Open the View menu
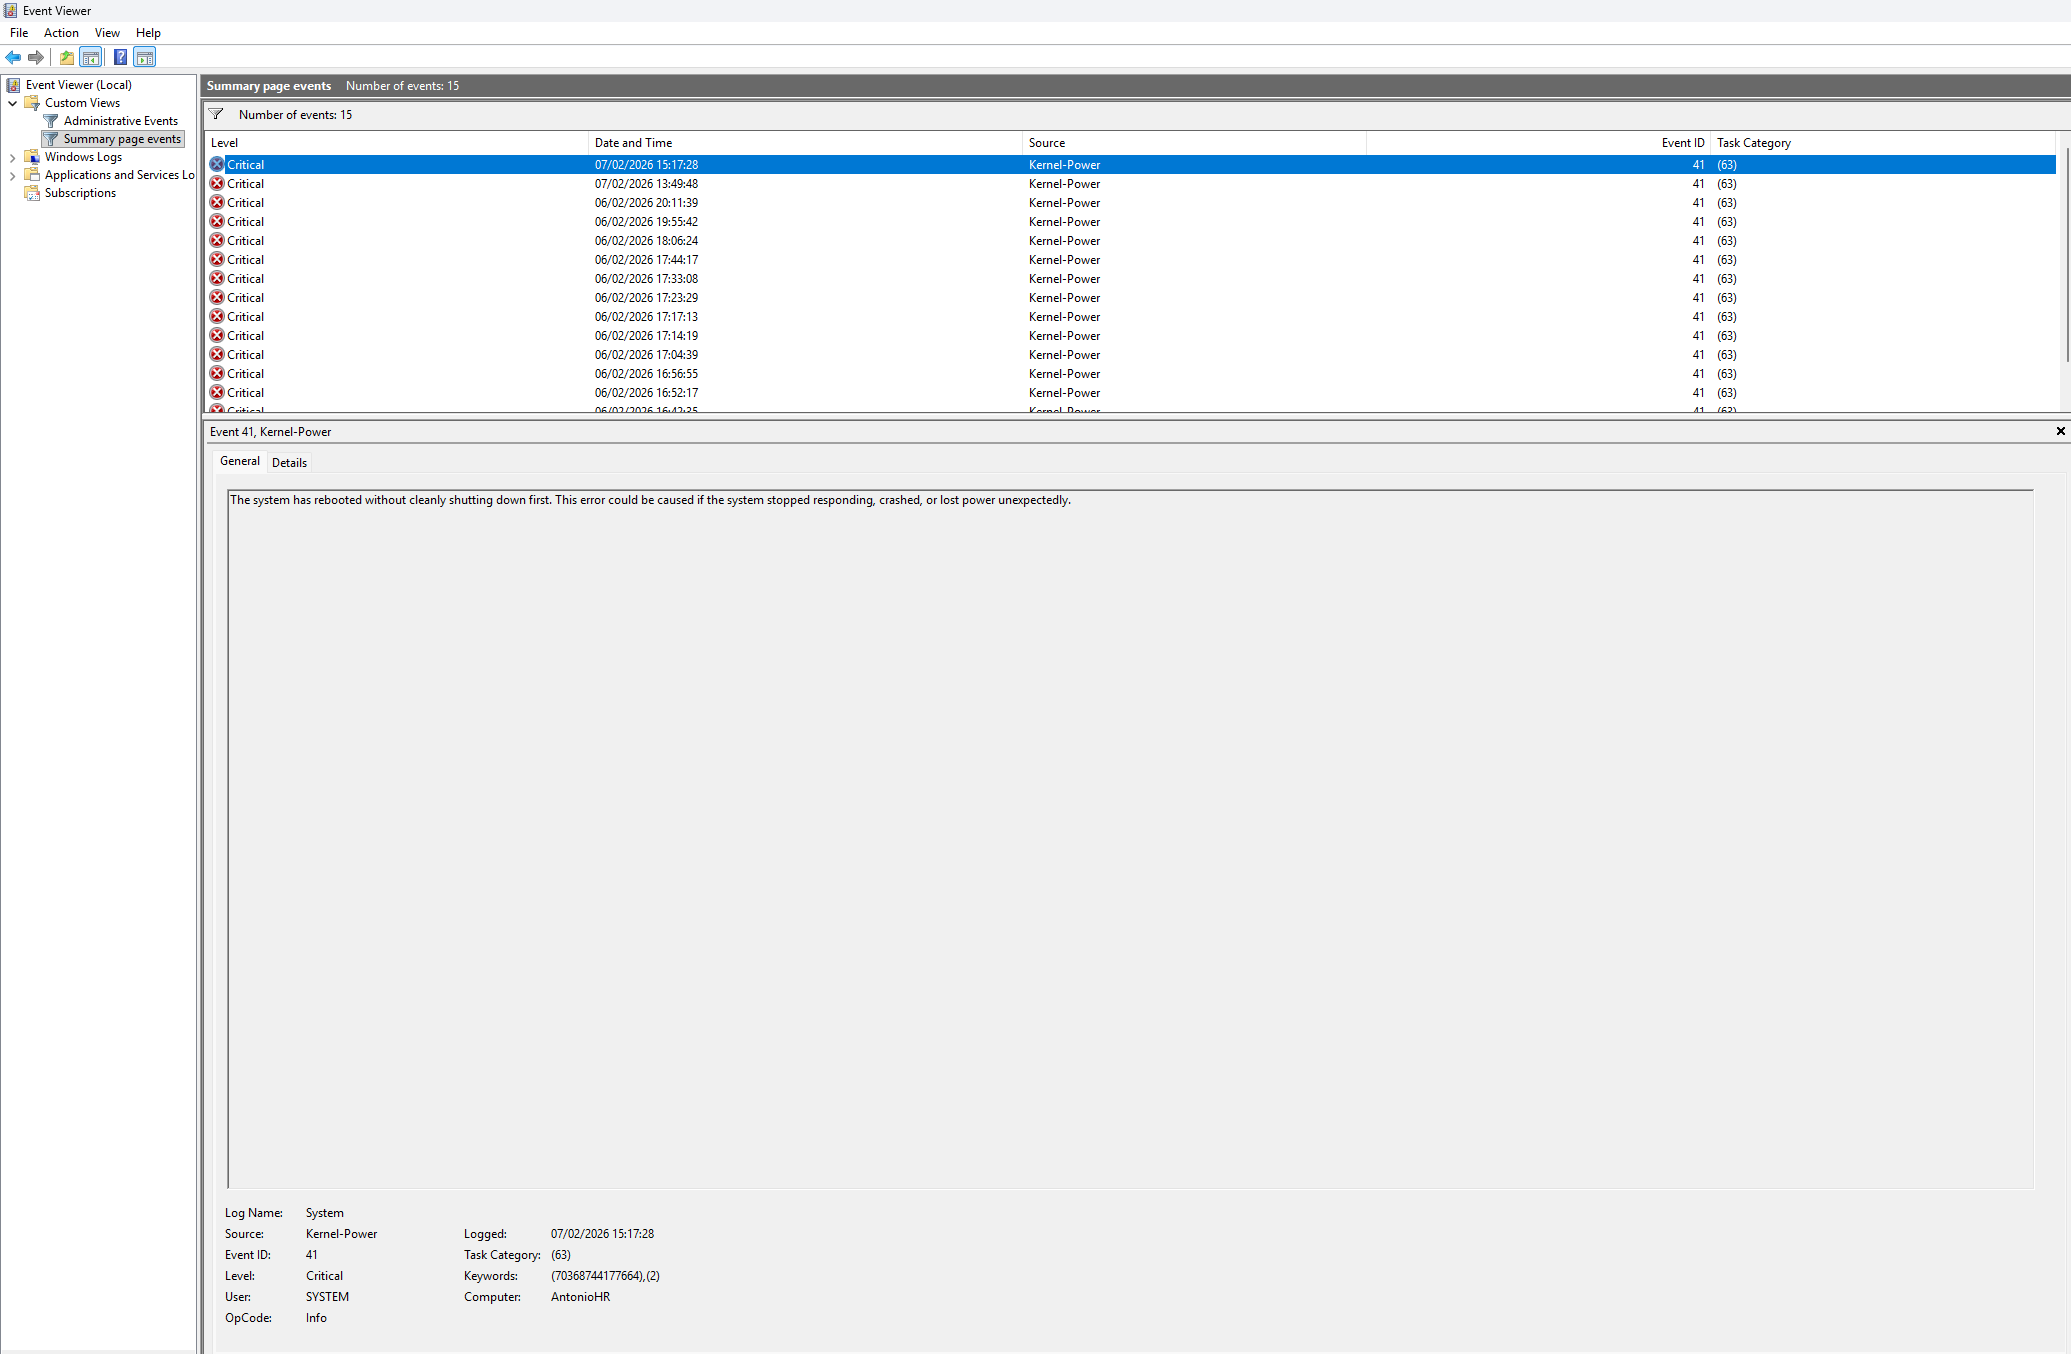The width and height of the screenshot is (2071, 1354). click(x=107, y=32)
